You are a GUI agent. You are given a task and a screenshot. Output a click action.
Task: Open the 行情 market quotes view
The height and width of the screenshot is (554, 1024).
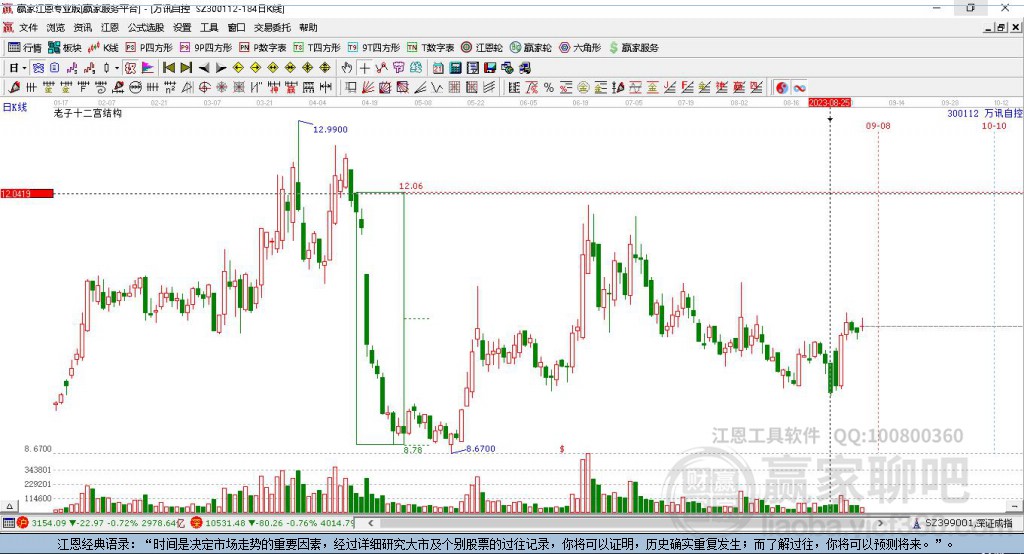(25, 48)
